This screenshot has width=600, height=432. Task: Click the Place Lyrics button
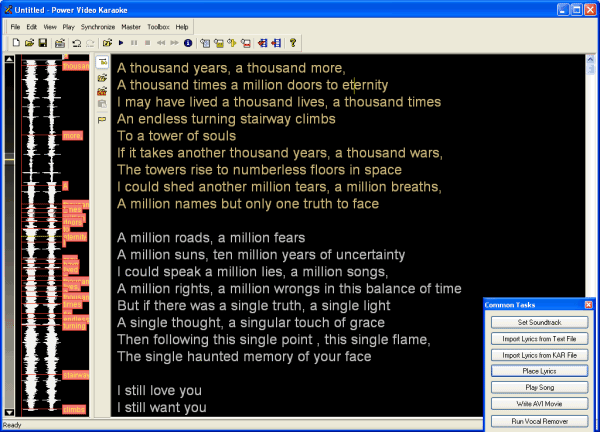pyautogui.click(x=540, y=371)
